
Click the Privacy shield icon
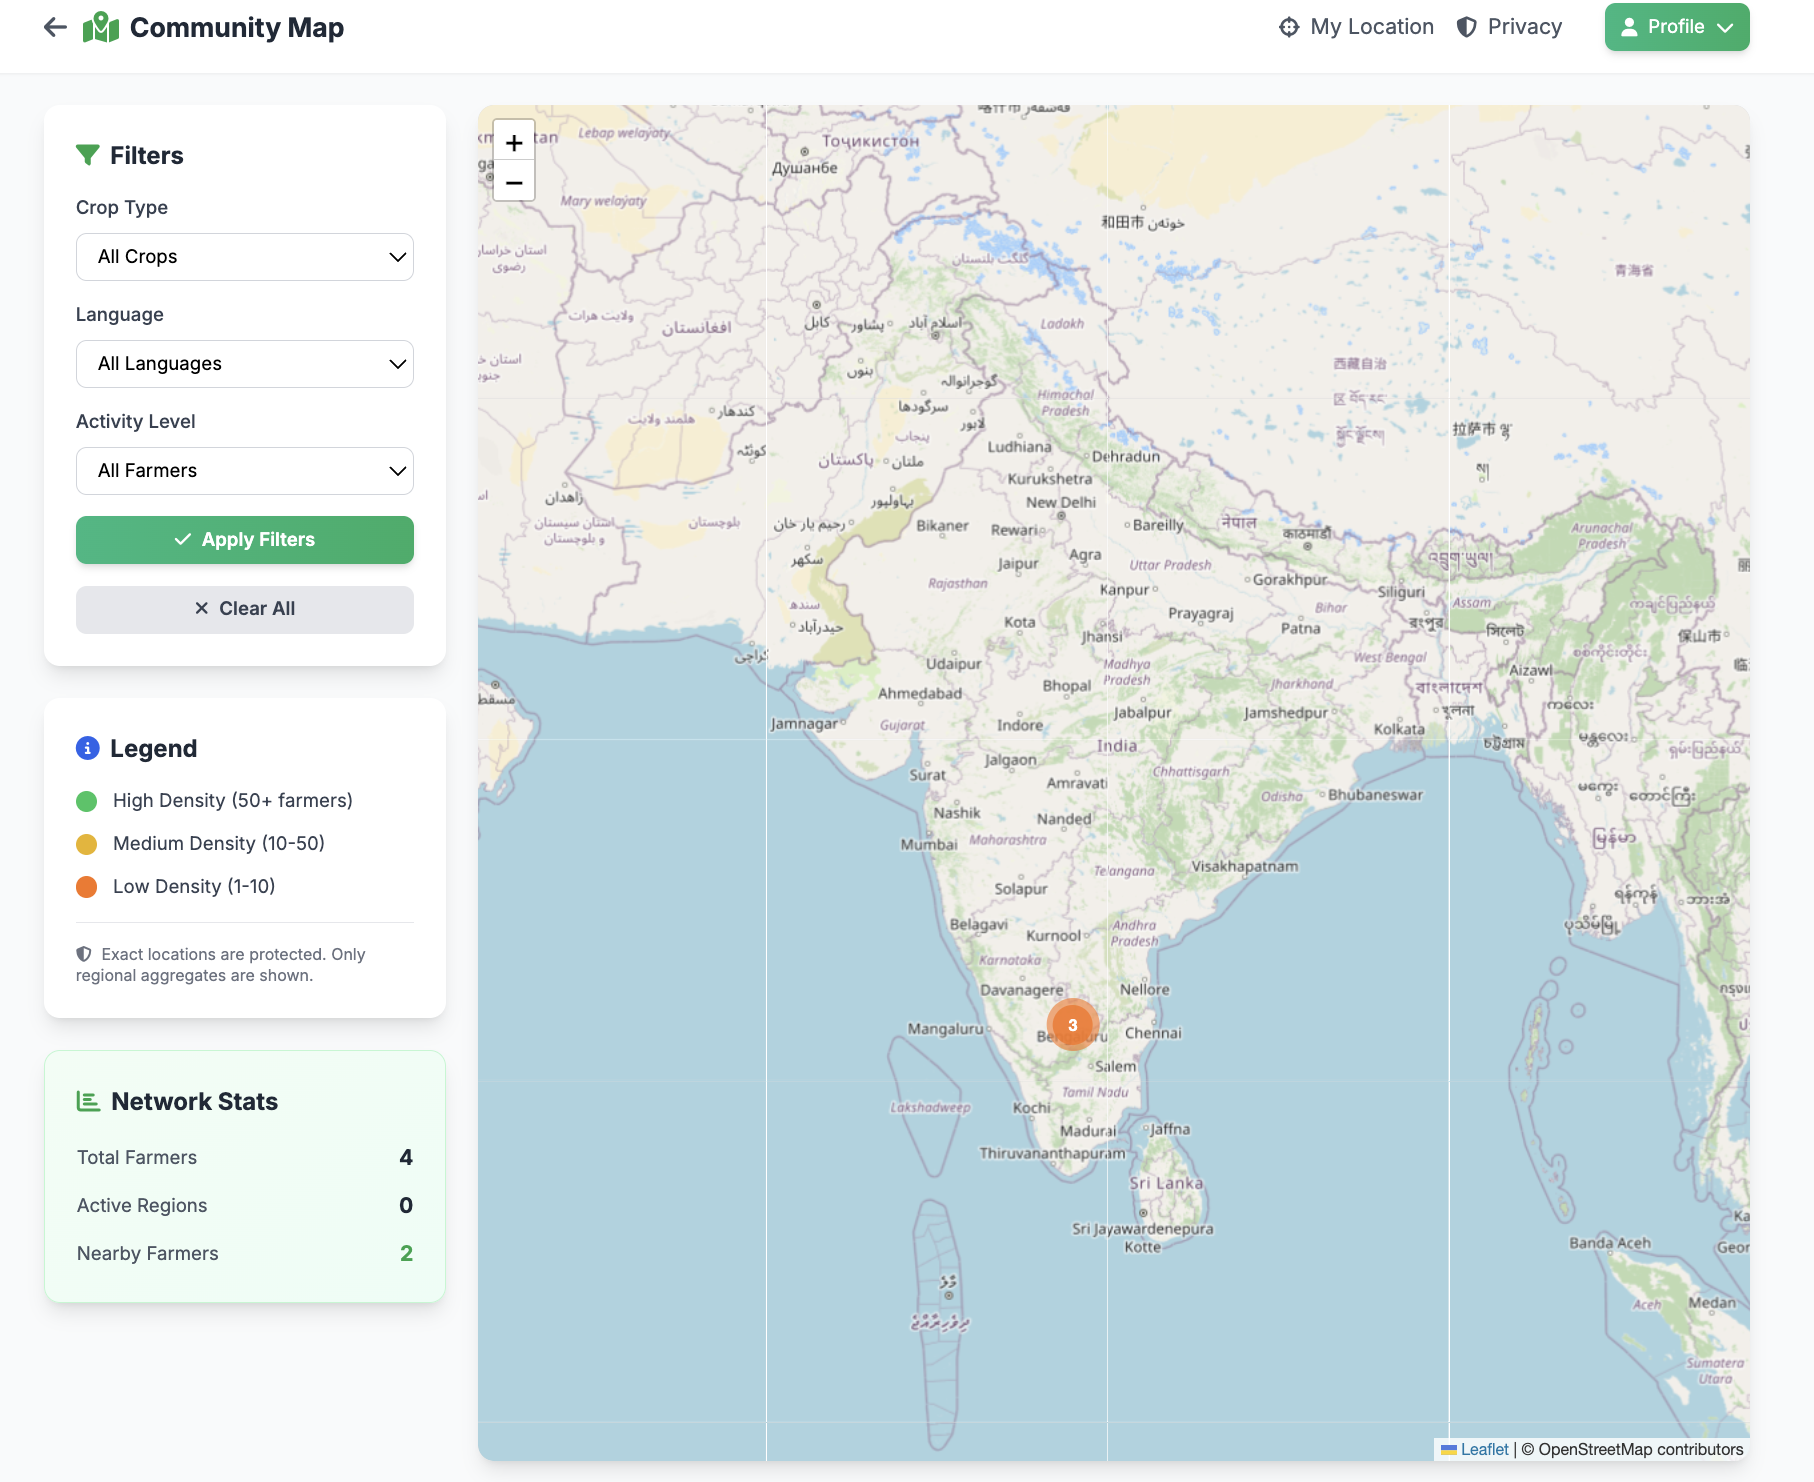point(1466,27)
